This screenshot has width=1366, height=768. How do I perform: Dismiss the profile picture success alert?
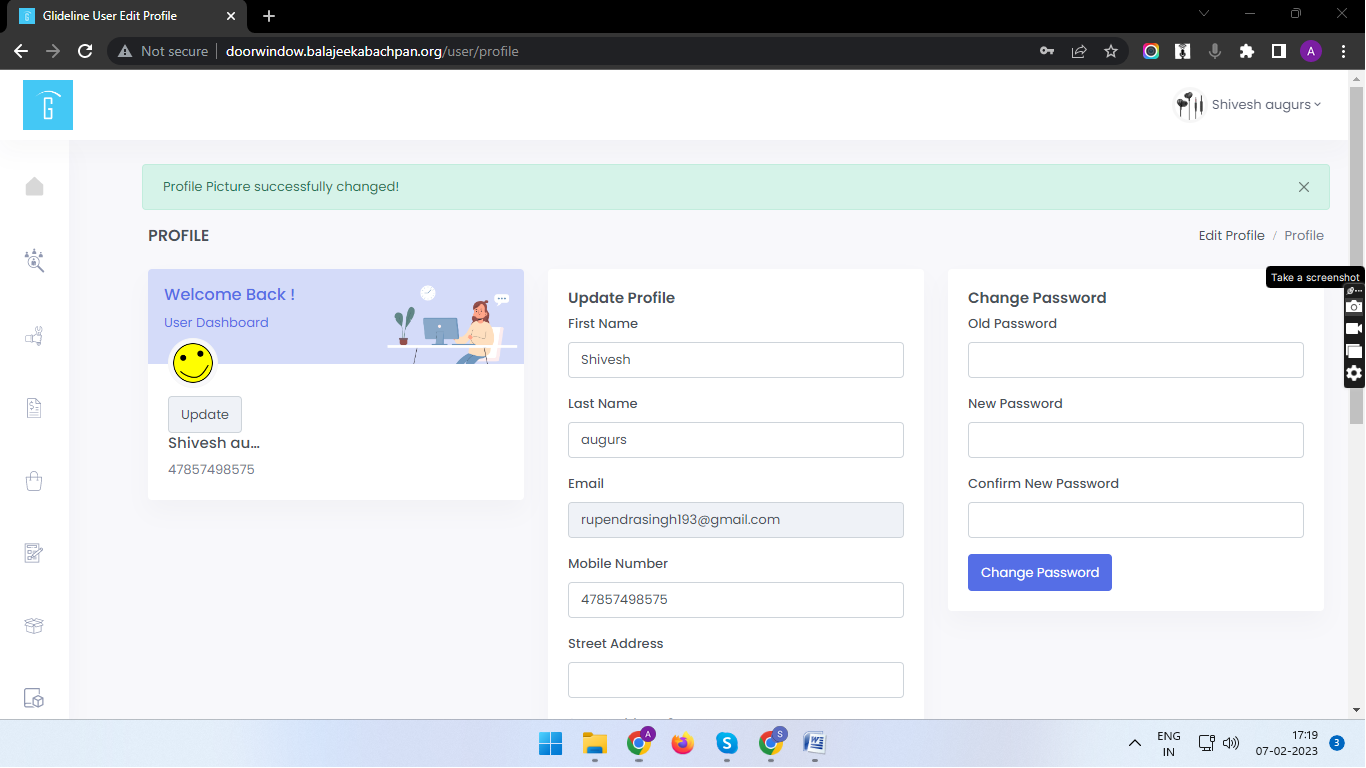pyautogui.click(x=1303, y=187)
